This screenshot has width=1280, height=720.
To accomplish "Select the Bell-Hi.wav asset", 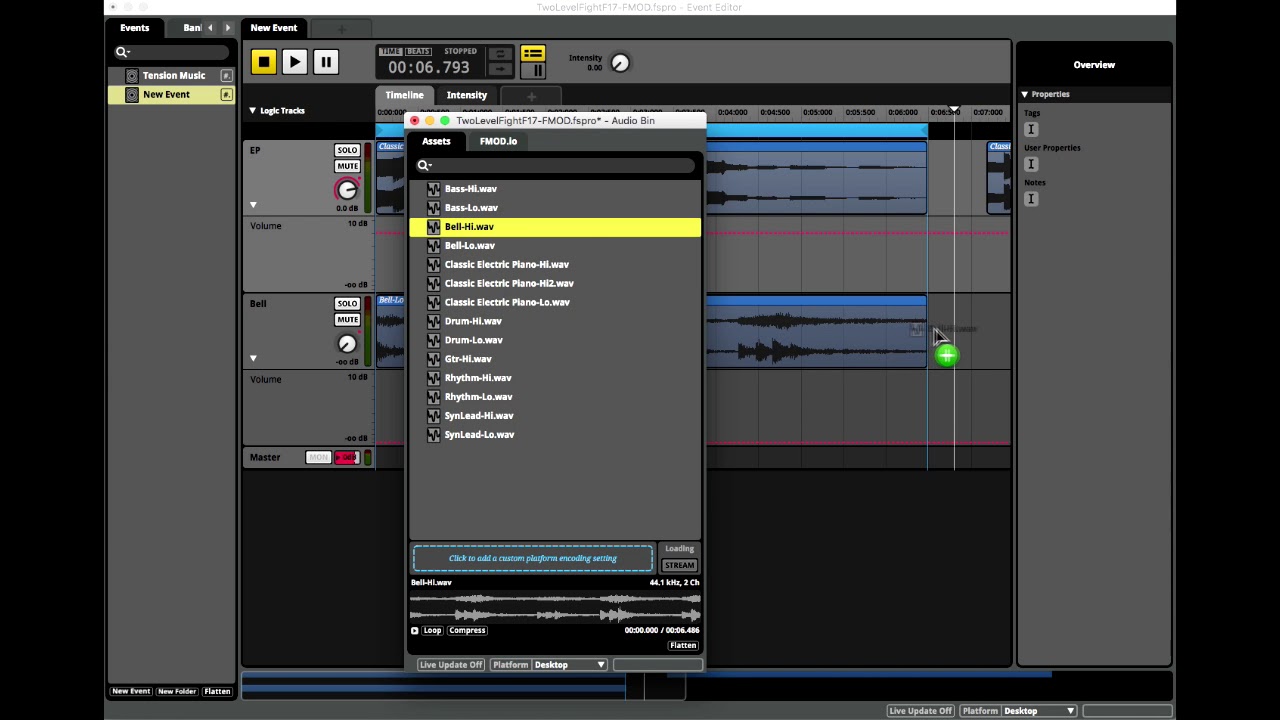I will [x=555, y=227].
